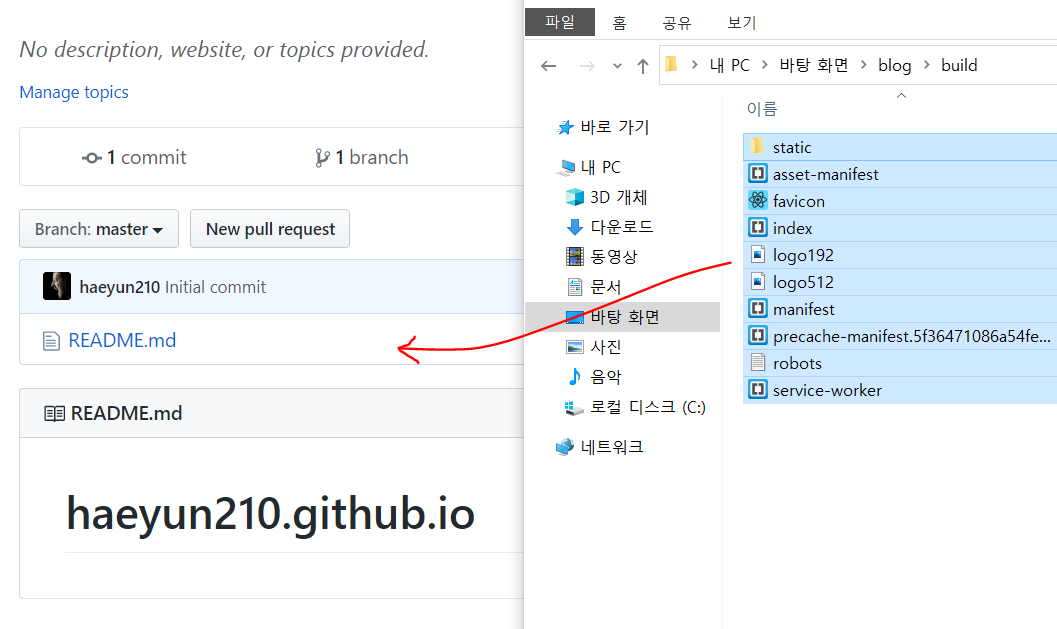The image size is (1057, 629).
Task: Open the 보기 ribbon tab
Action: [742, 23]
